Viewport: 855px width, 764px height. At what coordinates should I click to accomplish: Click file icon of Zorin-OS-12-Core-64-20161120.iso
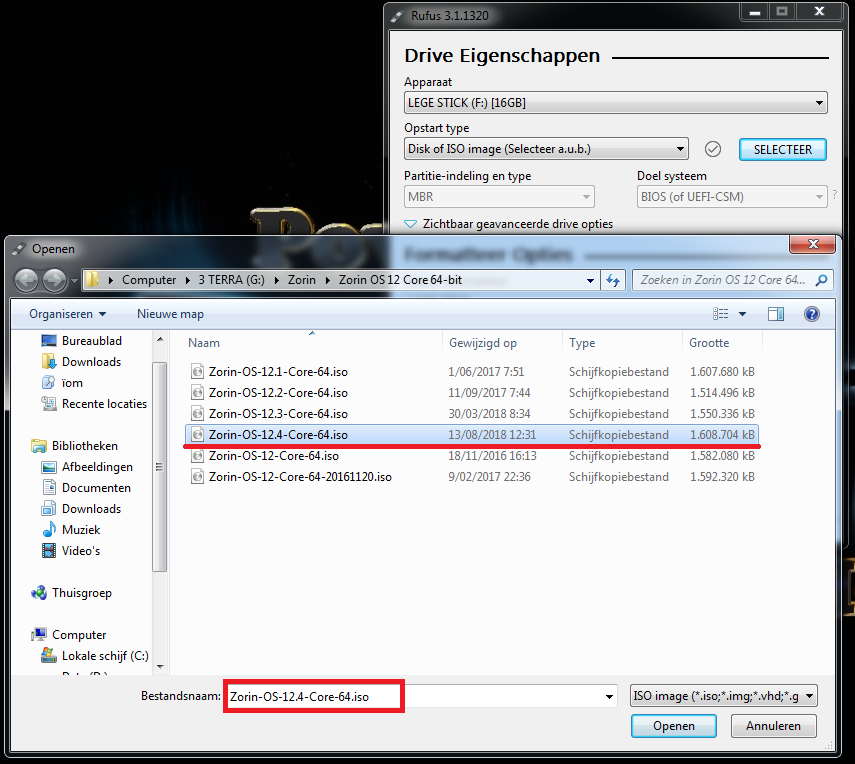pyautogui.click(x=197, y=477)
